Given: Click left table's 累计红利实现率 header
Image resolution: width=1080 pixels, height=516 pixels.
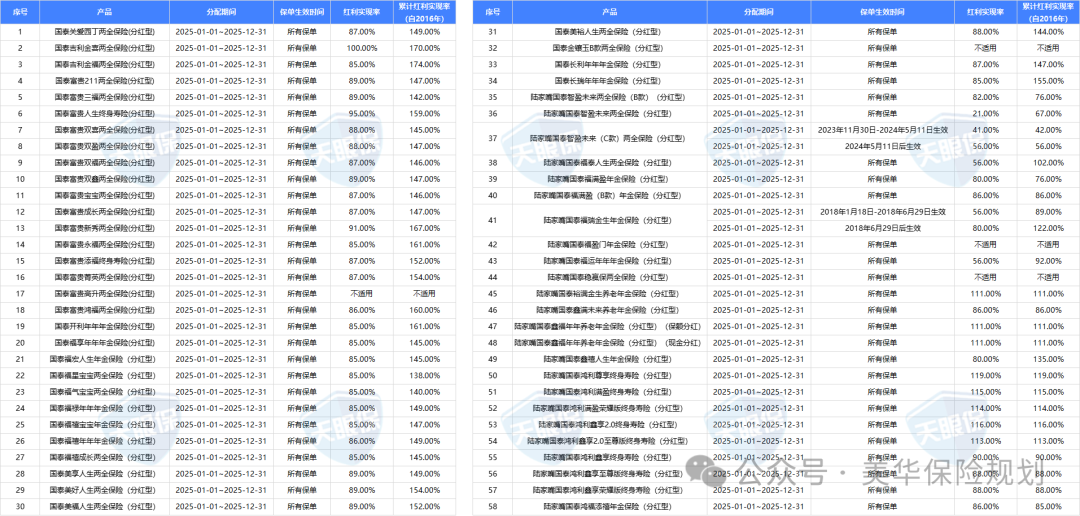Looking at the screenshot, I should pos(424,12).
